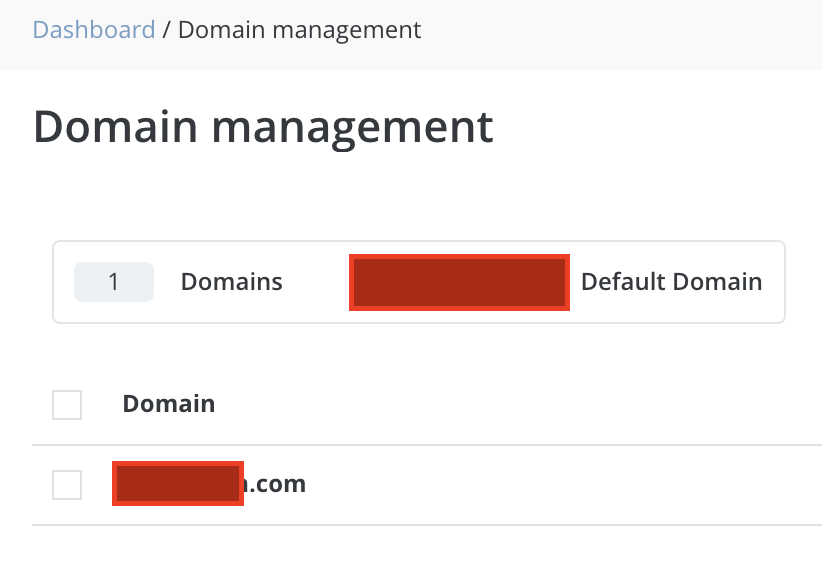Click the gray breadcrumb bar background
This screenshot has height=566, width=822.
620,32
